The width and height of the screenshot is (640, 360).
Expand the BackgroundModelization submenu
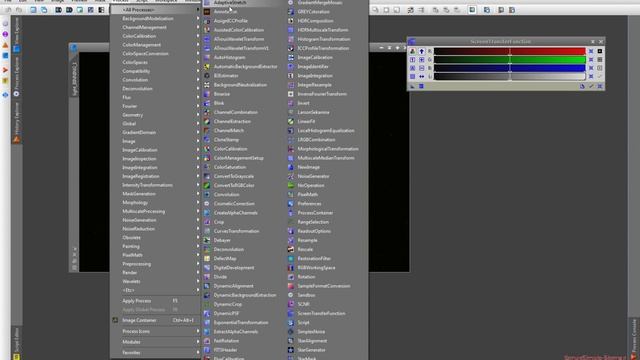[x=156, y=18]
